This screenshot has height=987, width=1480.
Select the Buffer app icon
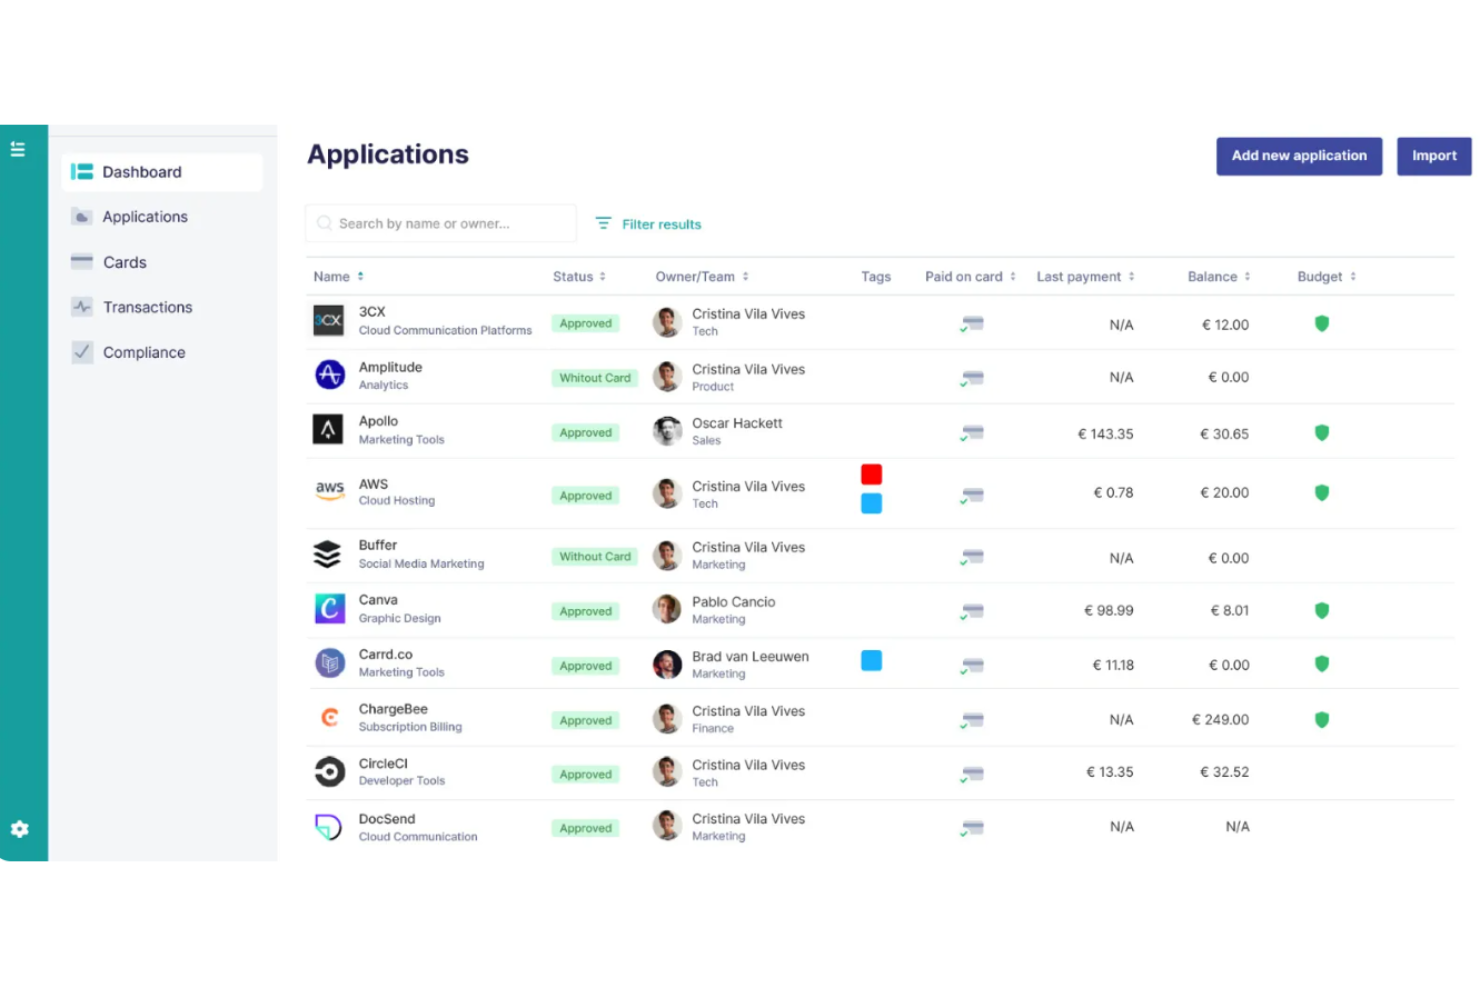tap(329, 554)
